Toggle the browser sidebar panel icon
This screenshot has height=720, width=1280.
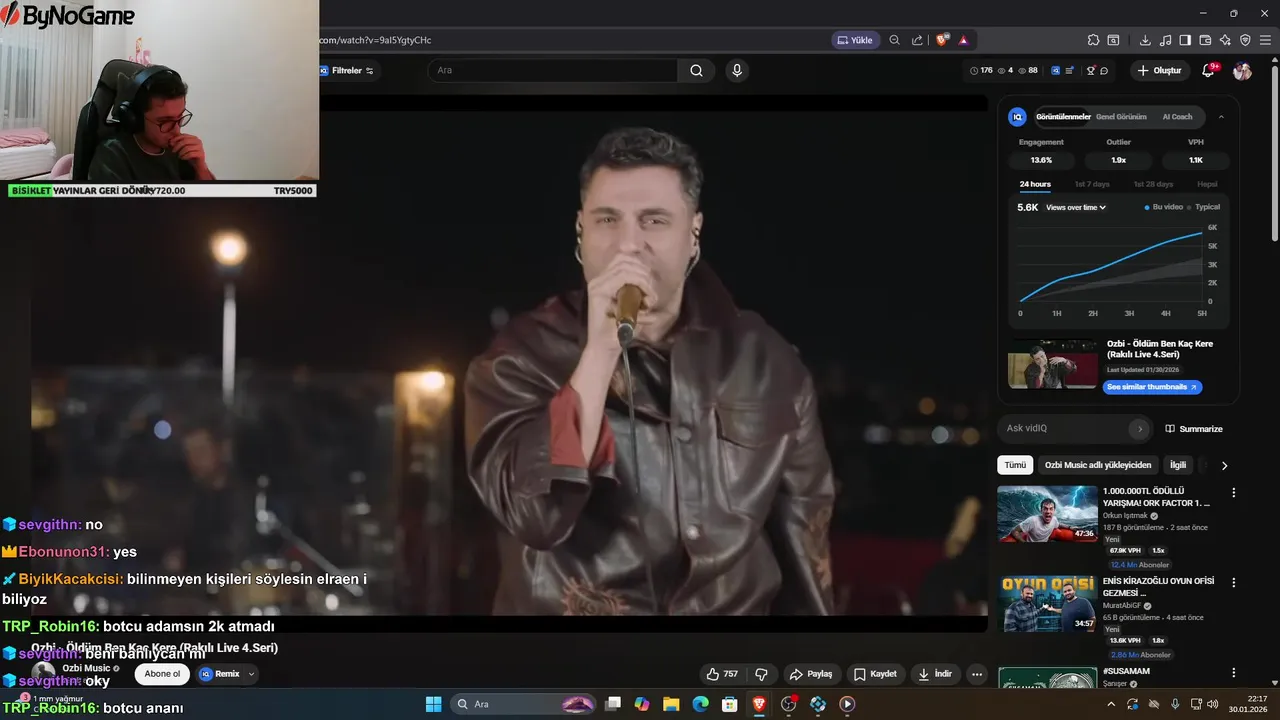coord(1185,40)
